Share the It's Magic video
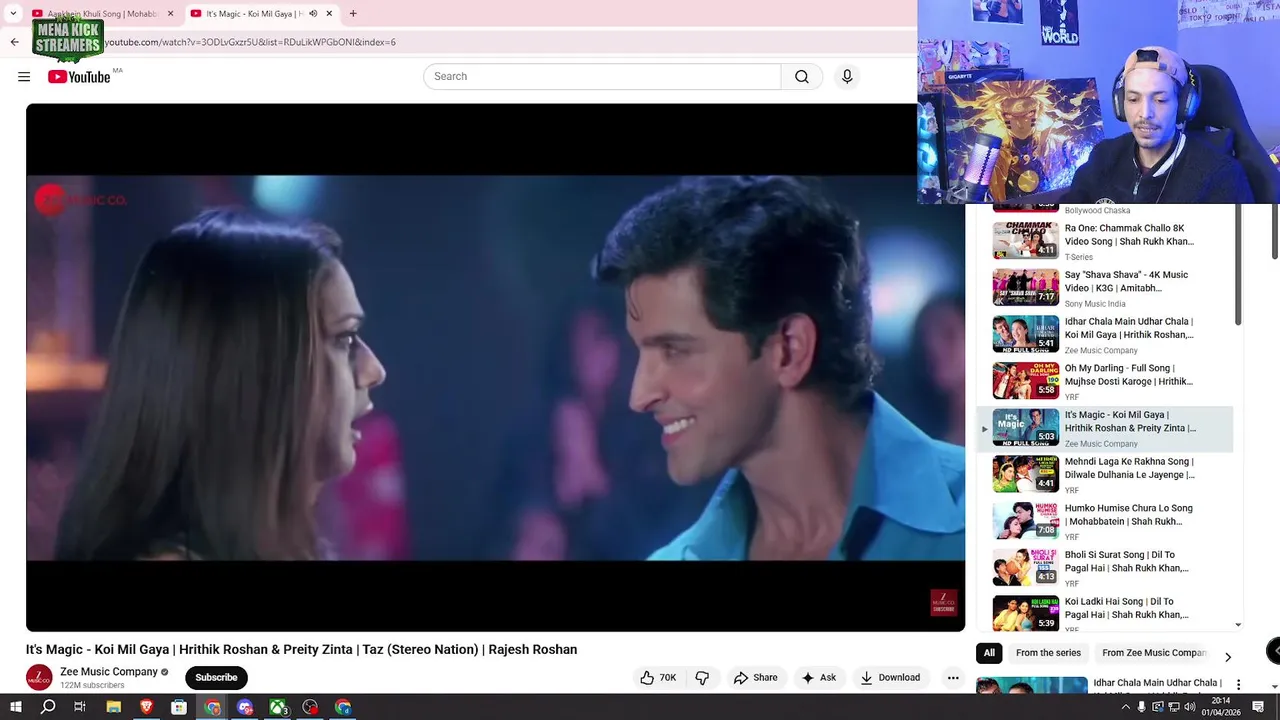This screenshot has width=1280, height=720. (x=755, y=677)
